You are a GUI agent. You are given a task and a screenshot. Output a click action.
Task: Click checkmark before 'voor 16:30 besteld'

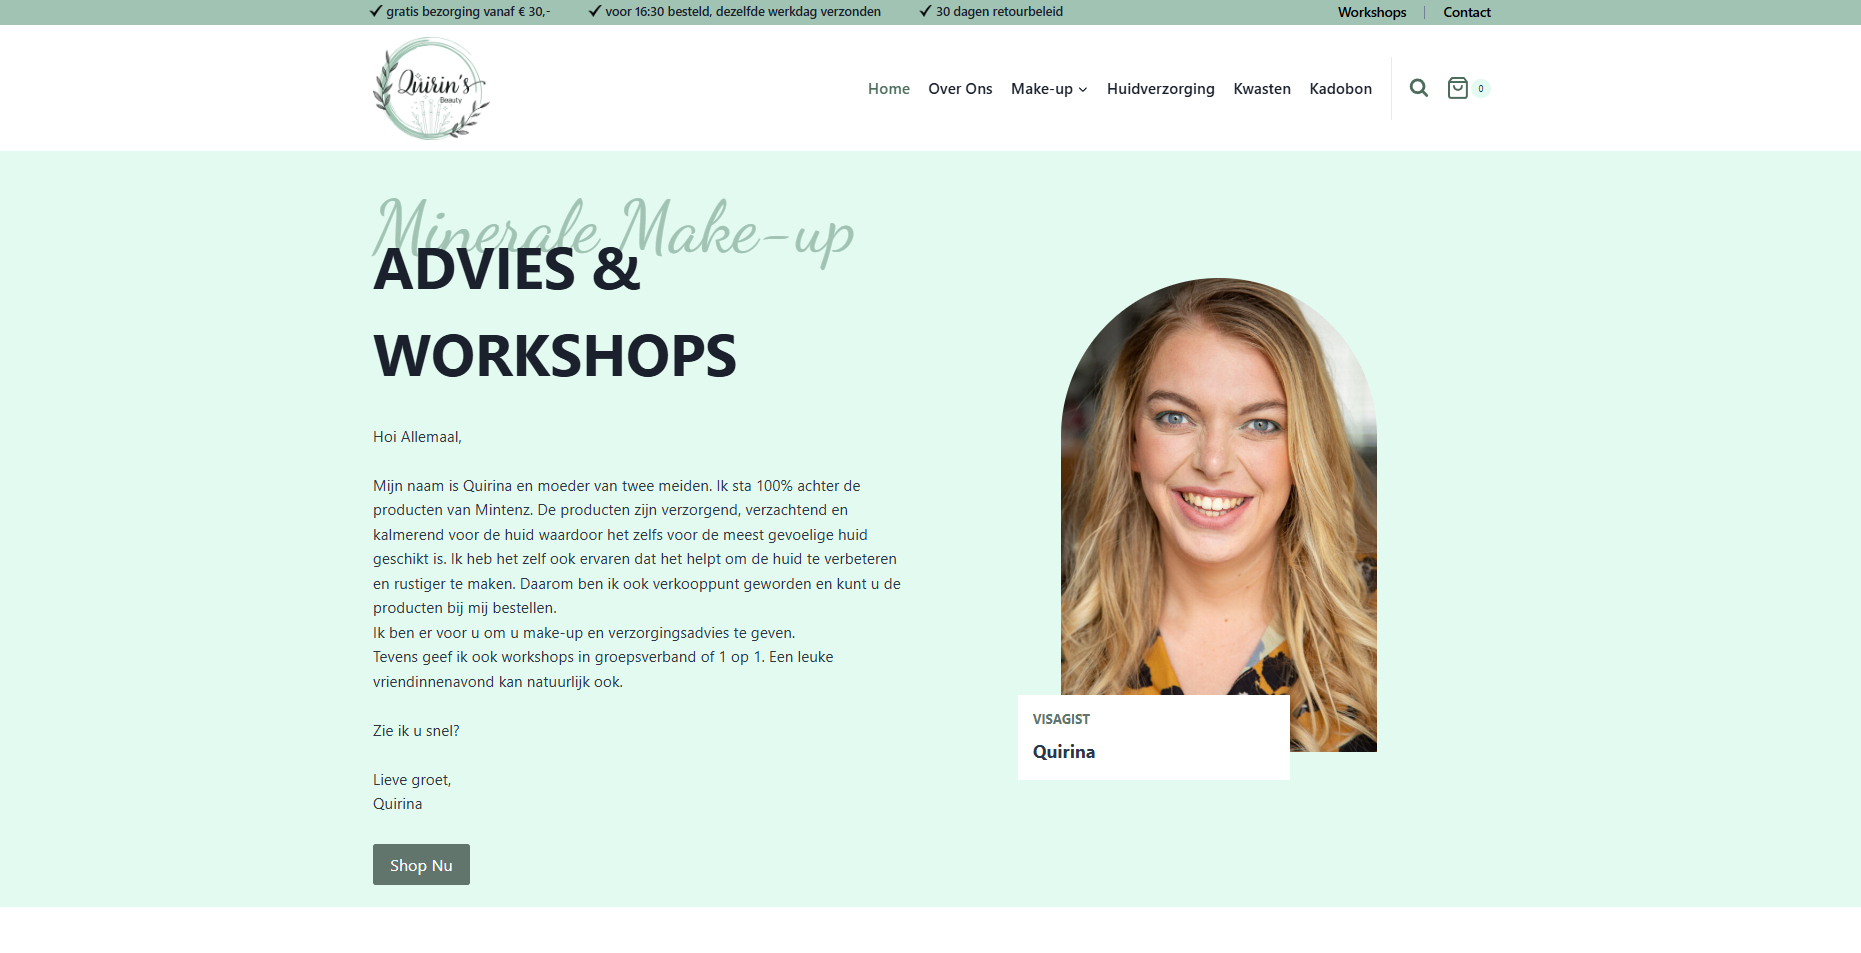point(595,11)
